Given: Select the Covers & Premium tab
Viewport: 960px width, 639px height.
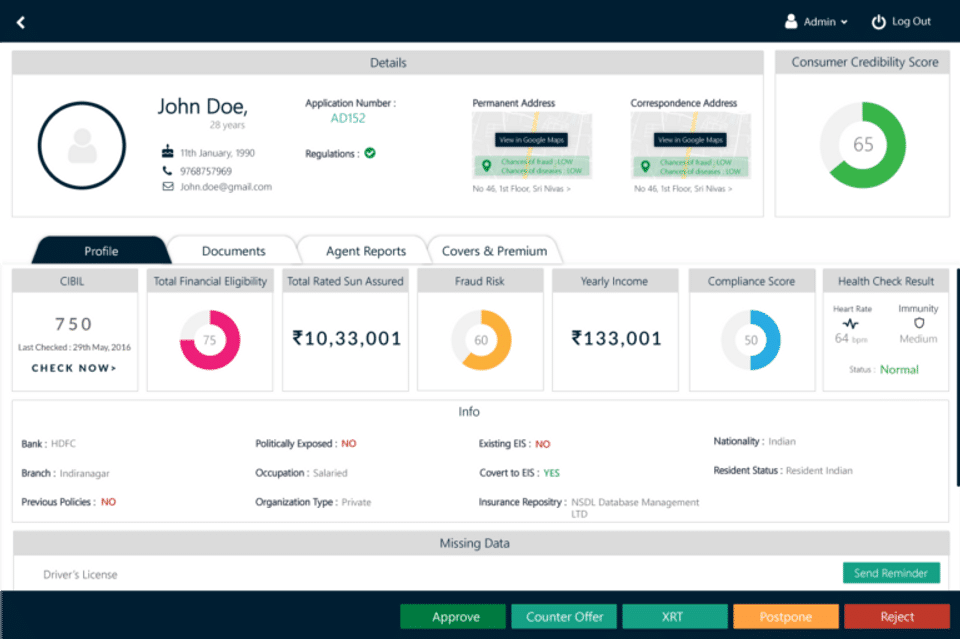Looking at the screenshot, I should coord(494,251).
